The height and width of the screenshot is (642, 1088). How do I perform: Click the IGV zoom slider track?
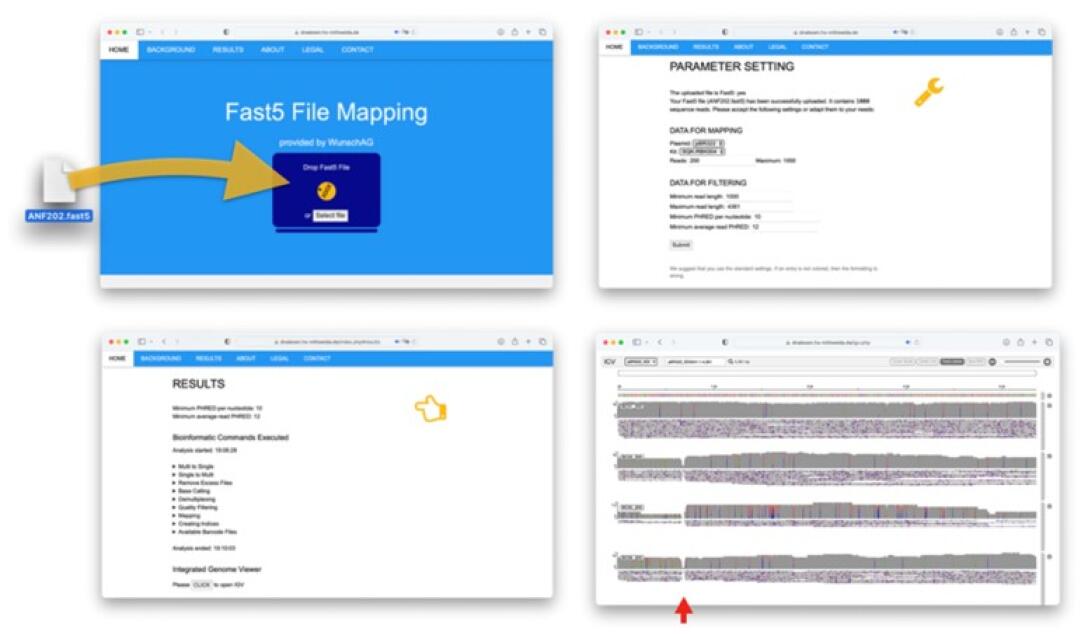[1021, 362]
